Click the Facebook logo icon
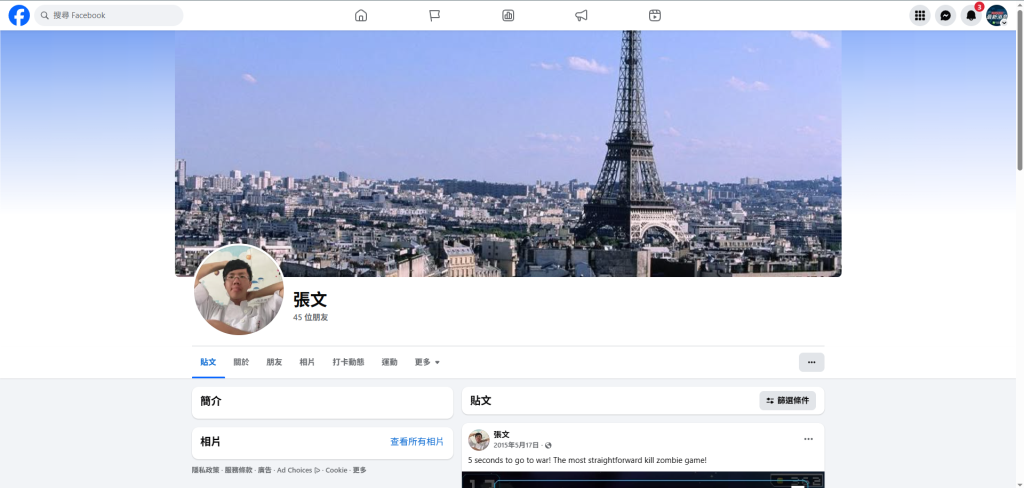Image resolution: width=1024 pixels, height=488 pixels. coord(19,15)
